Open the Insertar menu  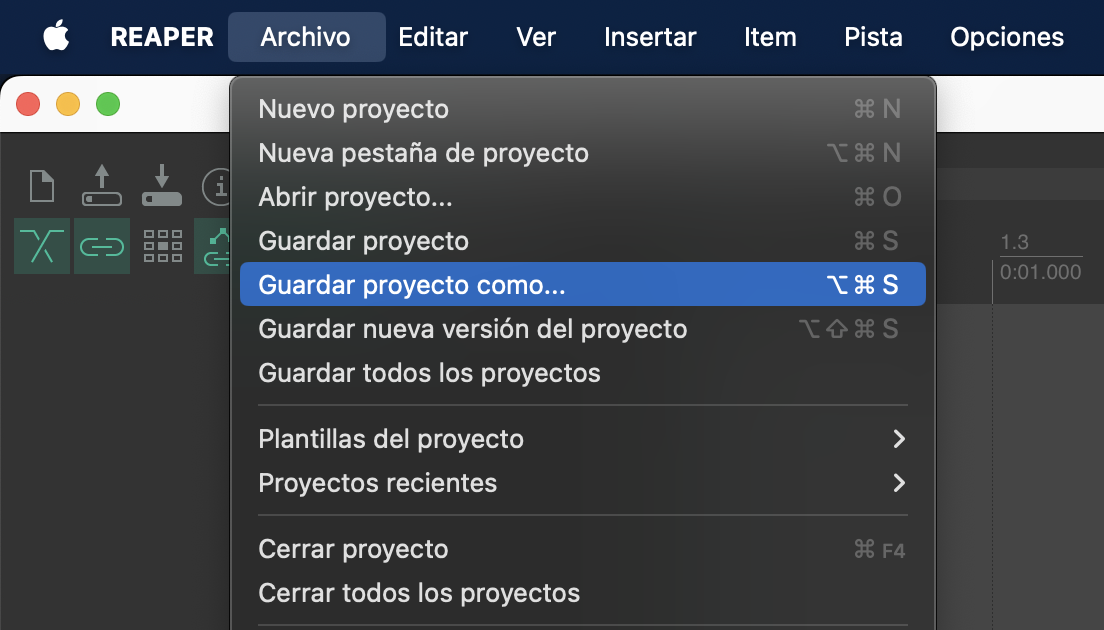[650, 37]
